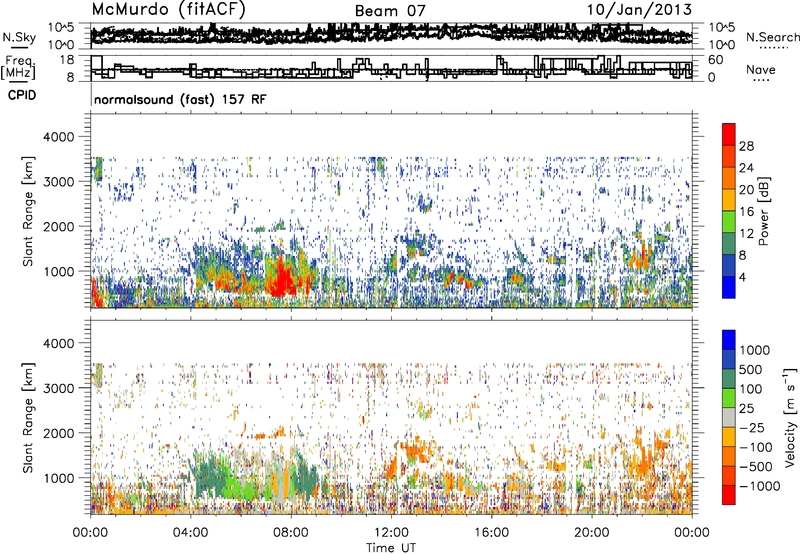The image size is (800, 554).
Task: Click the McMurdo (fitACF) title text
Action: [x=168, y=10]
